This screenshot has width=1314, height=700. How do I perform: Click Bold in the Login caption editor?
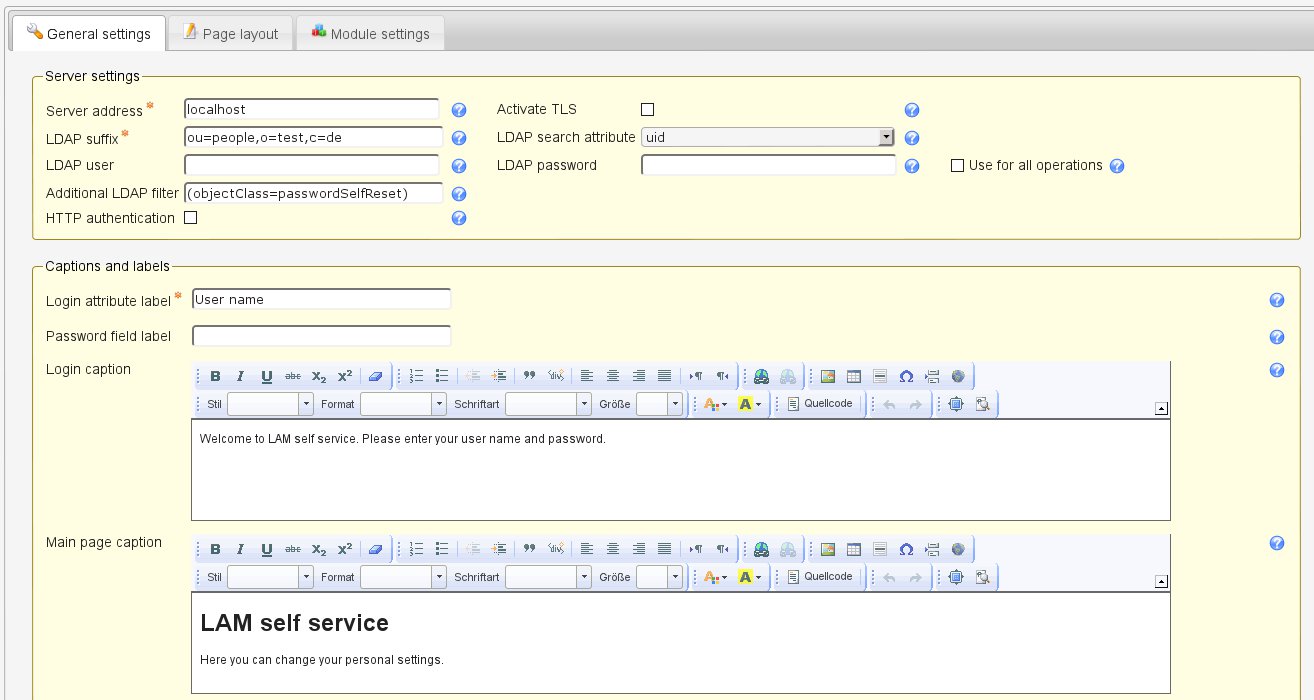215,377
